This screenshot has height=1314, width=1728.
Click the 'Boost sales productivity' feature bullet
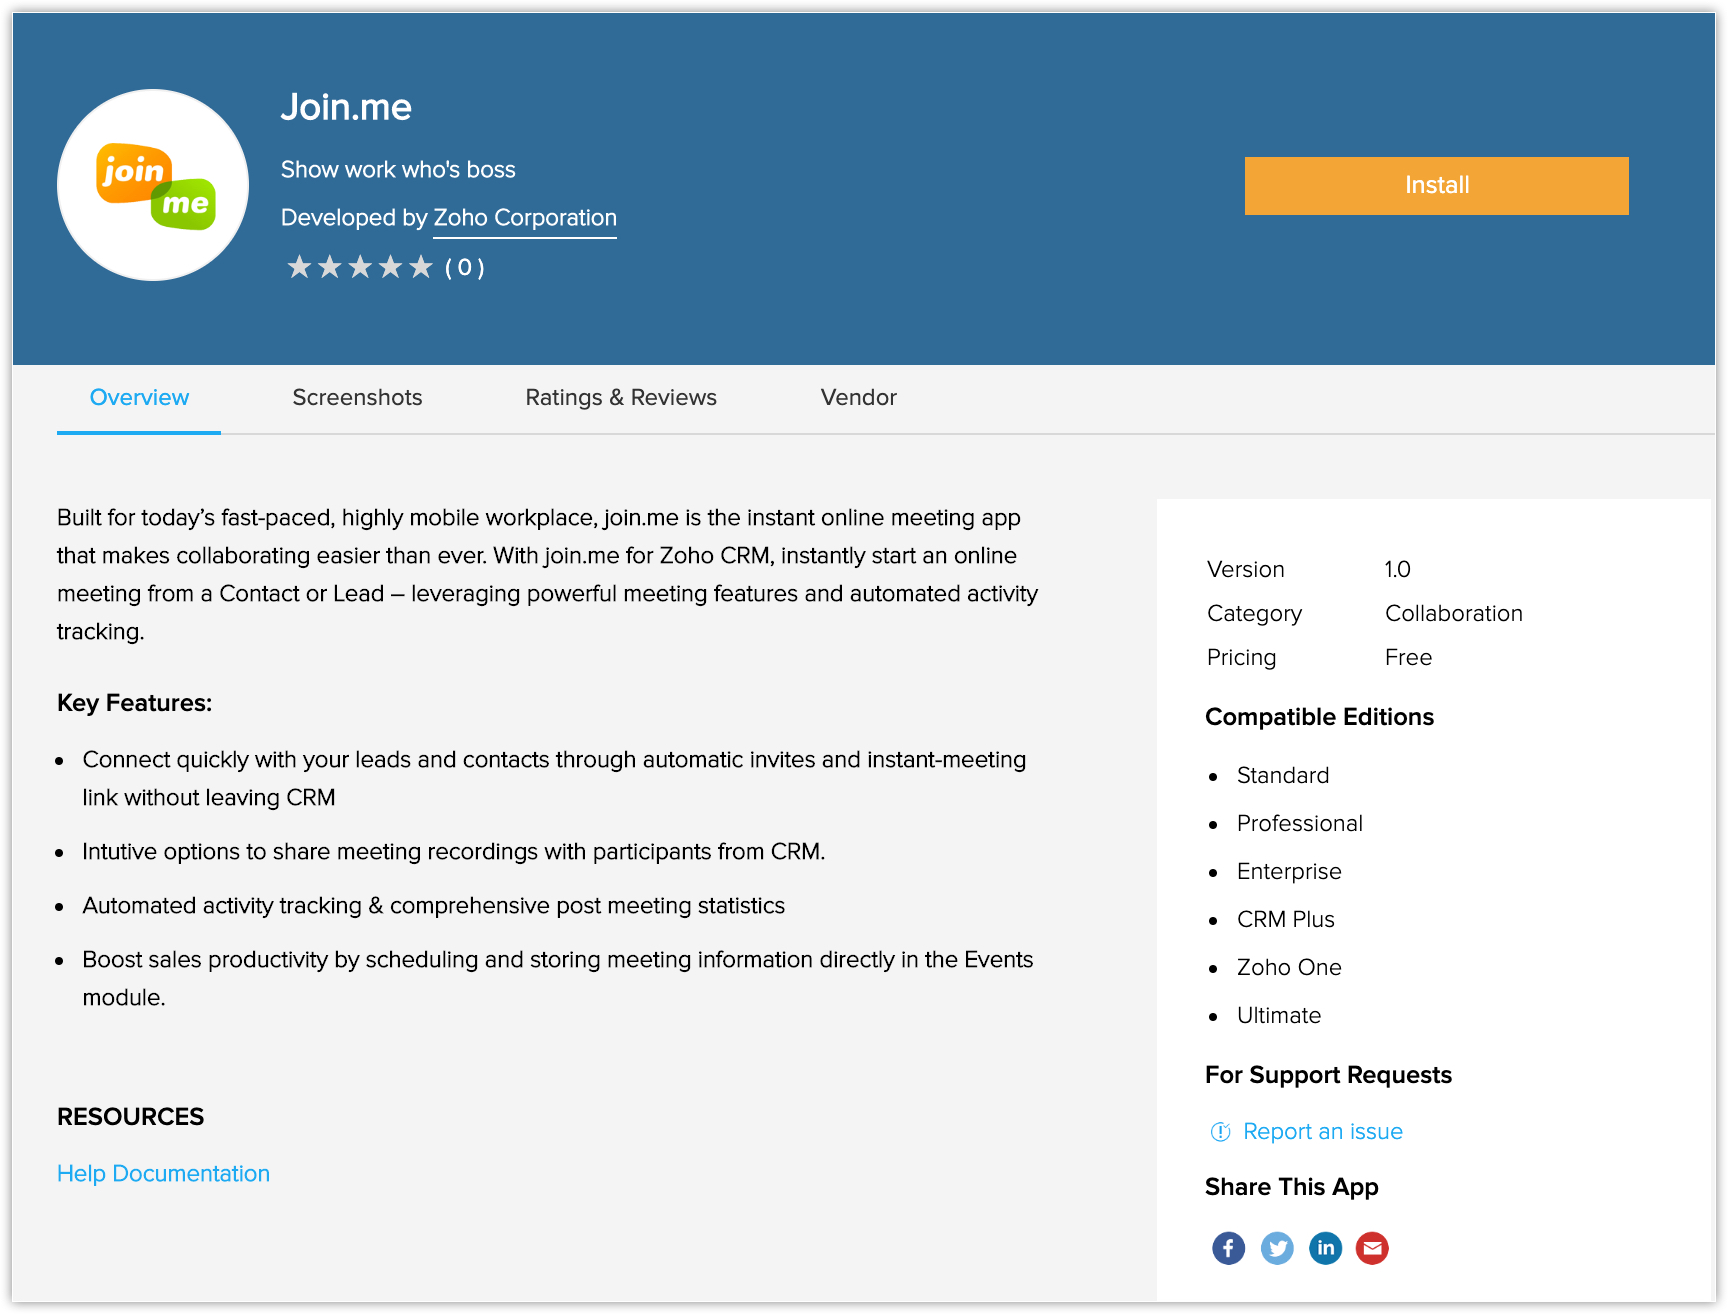coord(558,979)
